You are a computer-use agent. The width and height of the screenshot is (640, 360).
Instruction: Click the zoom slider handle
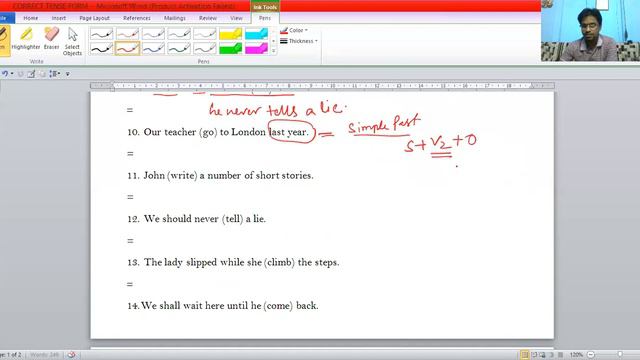tap(620, 355)
